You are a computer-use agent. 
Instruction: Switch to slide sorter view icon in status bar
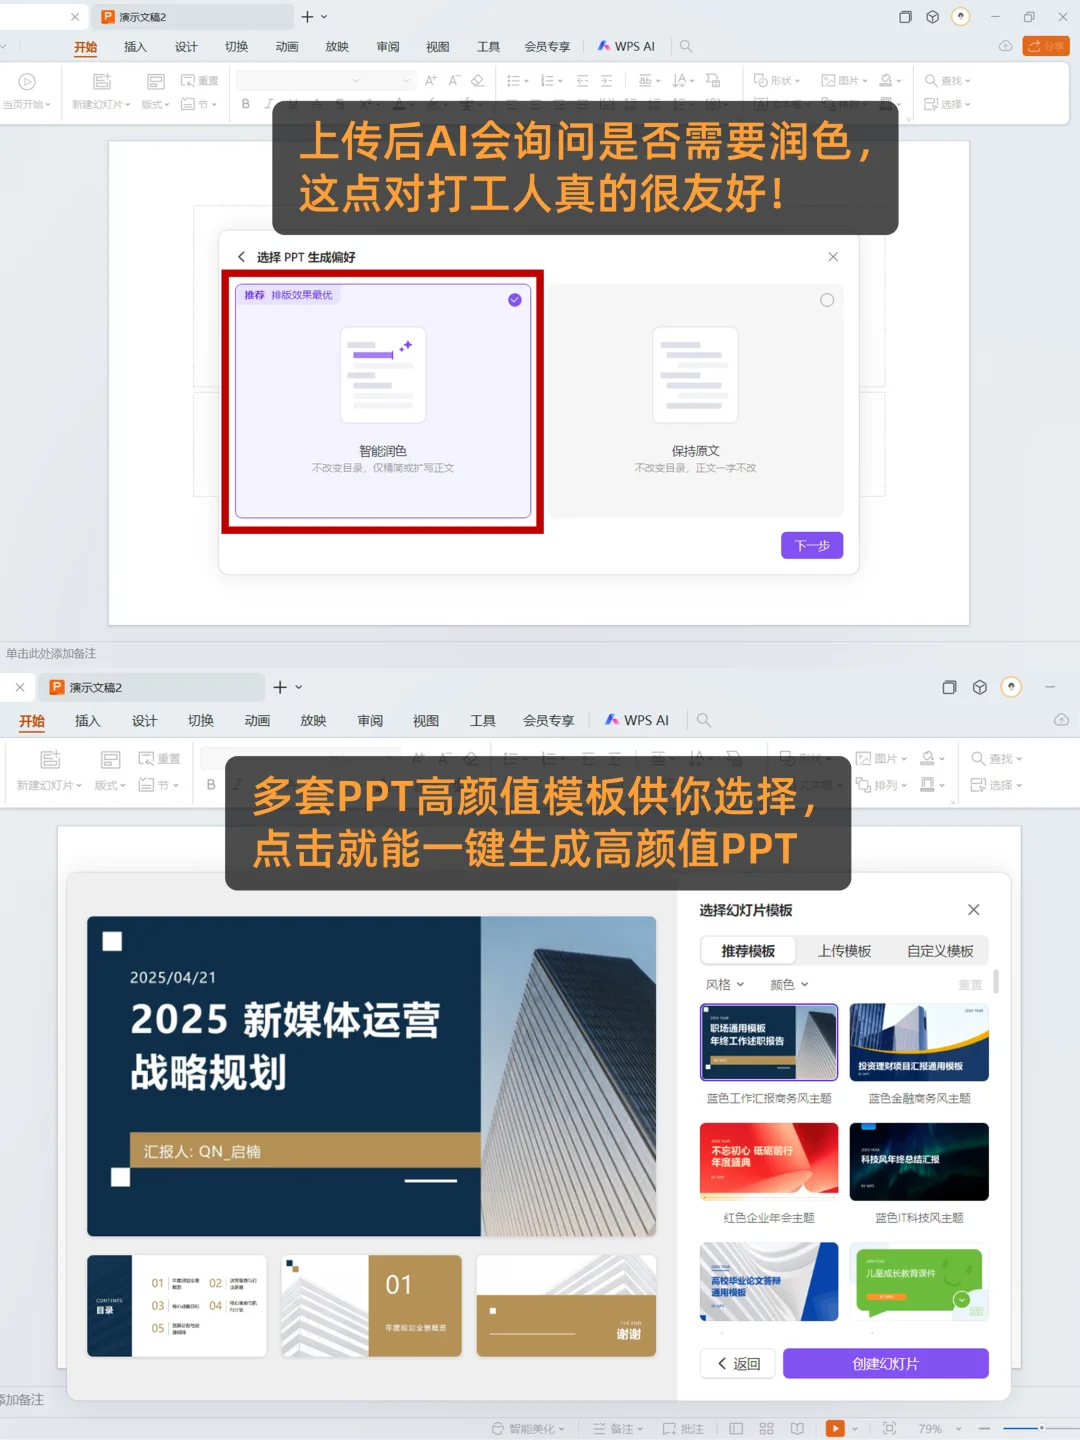(767, 1428)
